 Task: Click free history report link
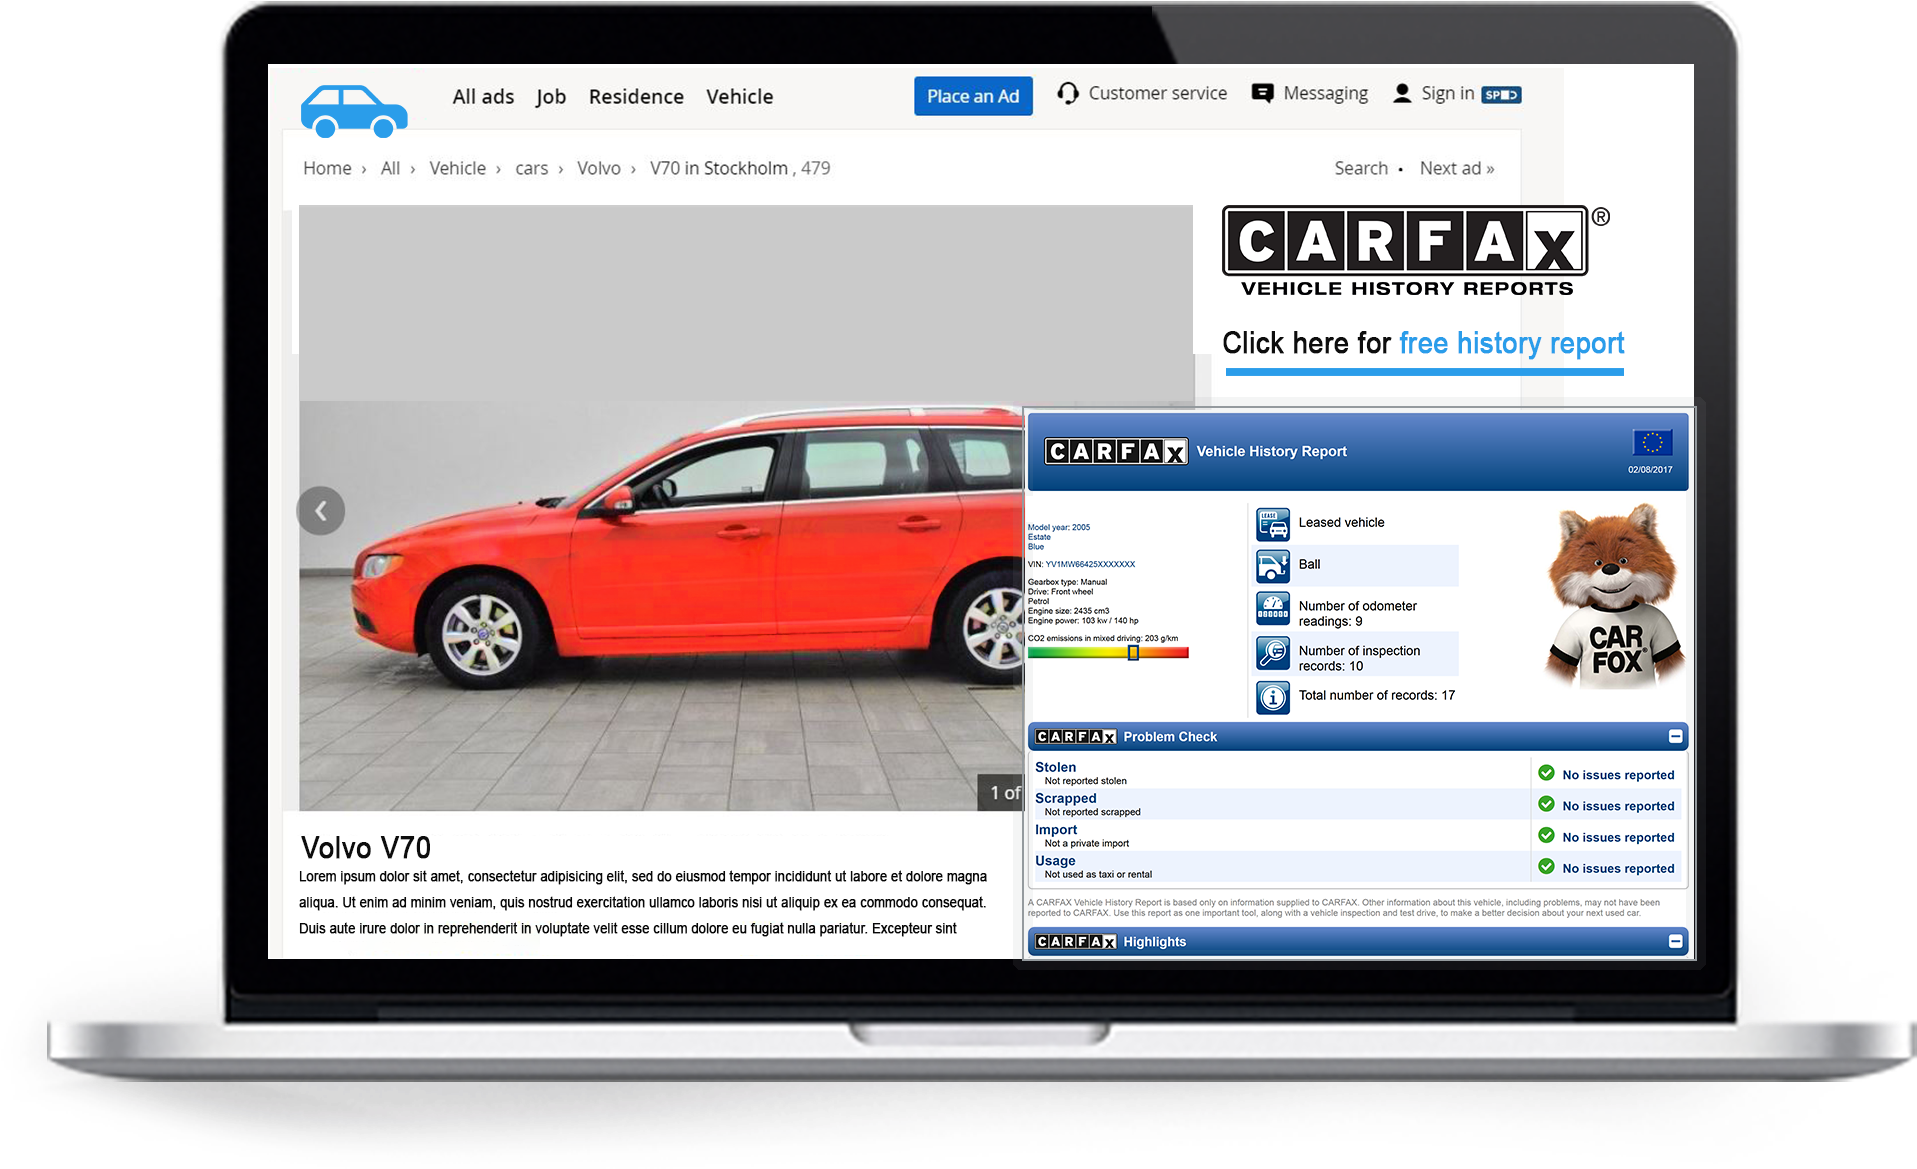(1511, 343)
